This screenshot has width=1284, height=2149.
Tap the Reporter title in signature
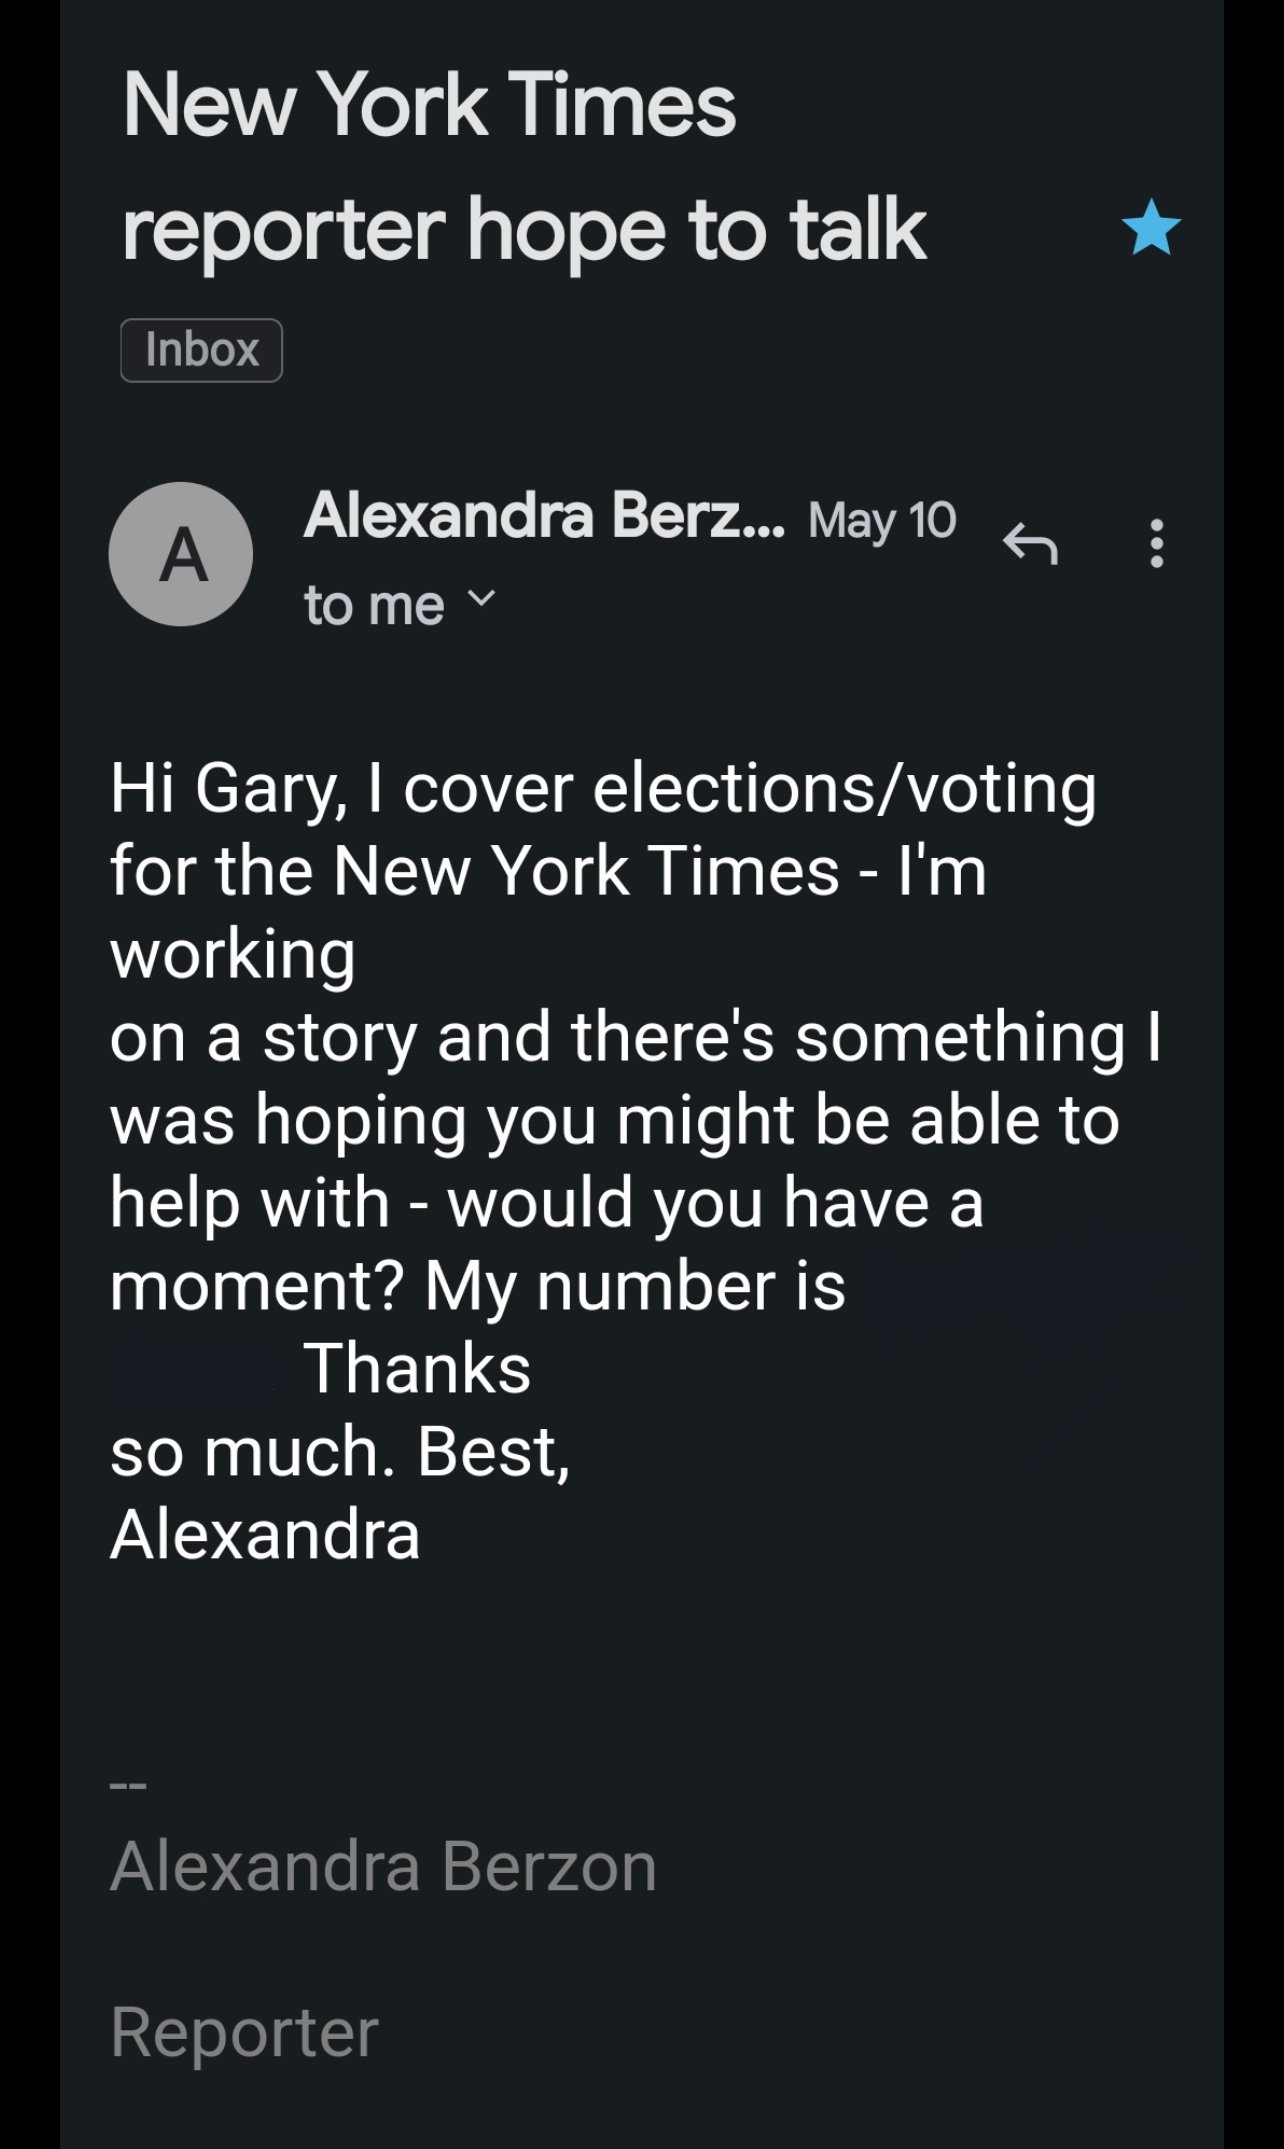[x=244, y=2031]
